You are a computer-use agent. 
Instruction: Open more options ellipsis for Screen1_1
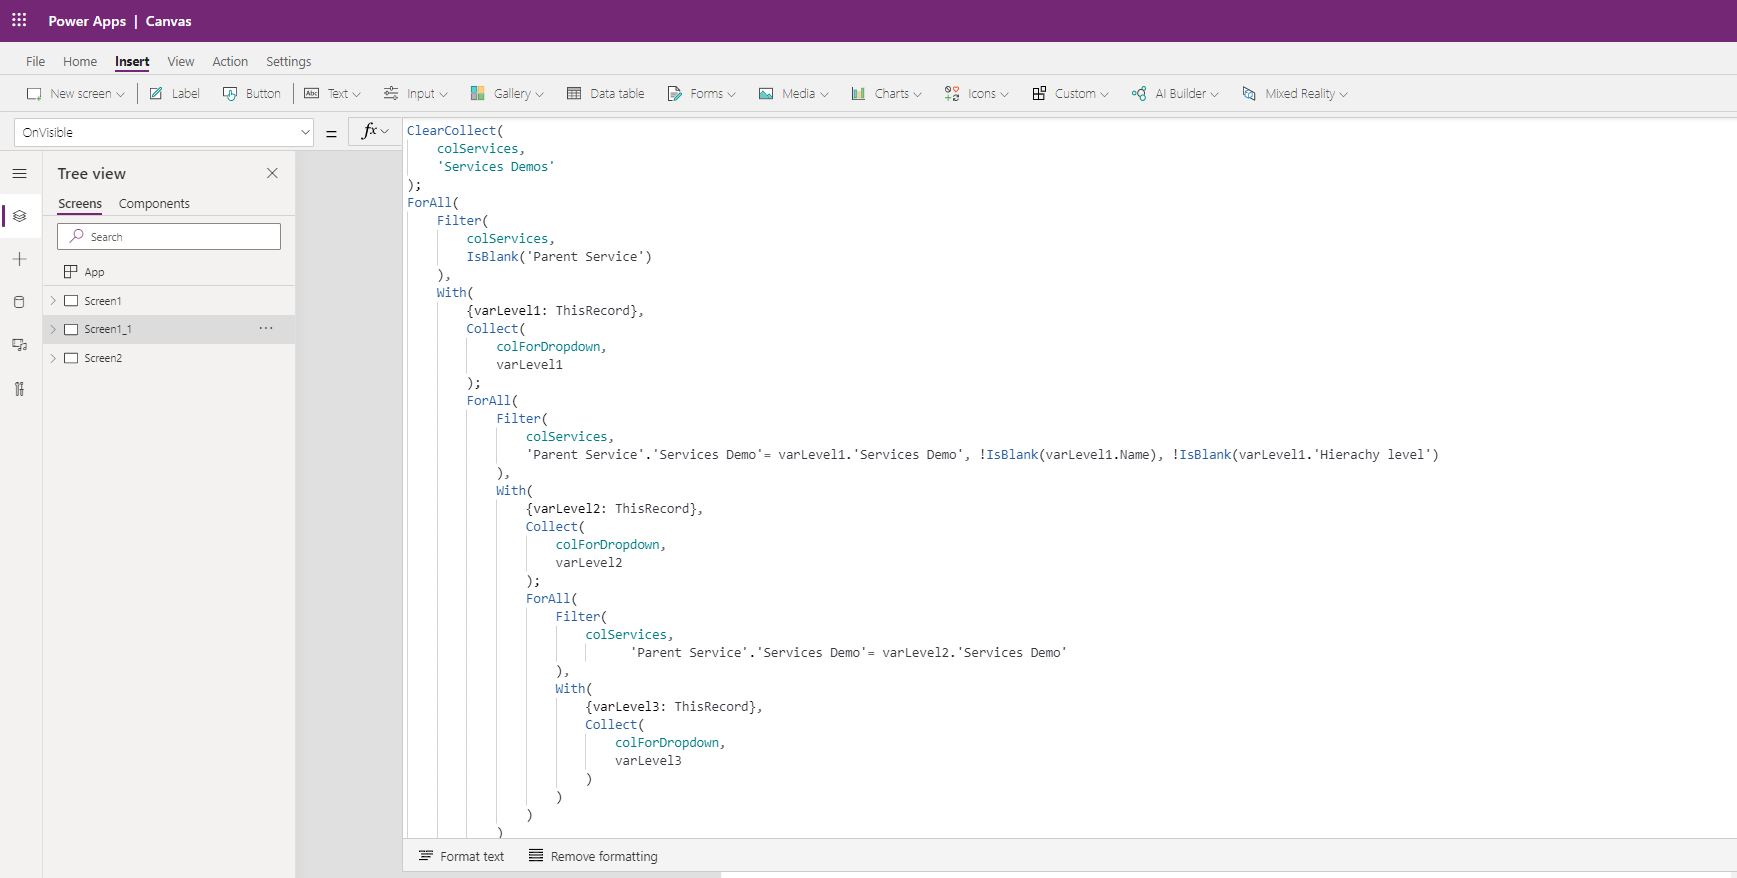pyautogui.click(x=266, y=328)
